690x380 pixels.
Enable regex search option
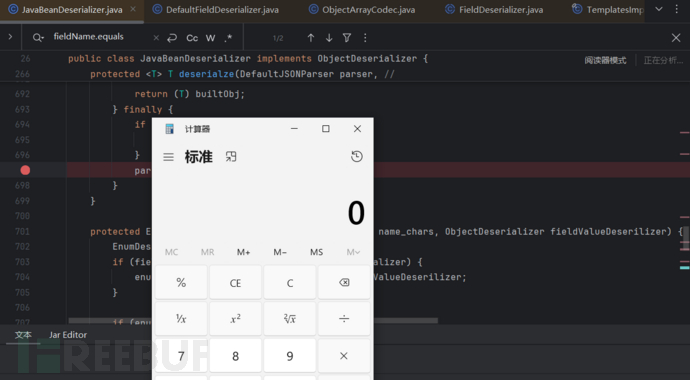(x=228, y=38)
